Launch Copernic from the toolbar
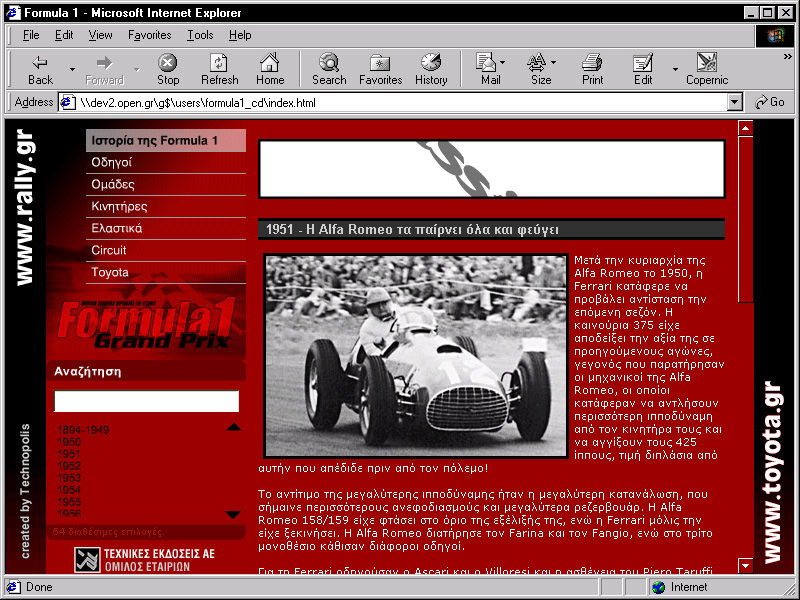The image size is (800, 600). 707,69
